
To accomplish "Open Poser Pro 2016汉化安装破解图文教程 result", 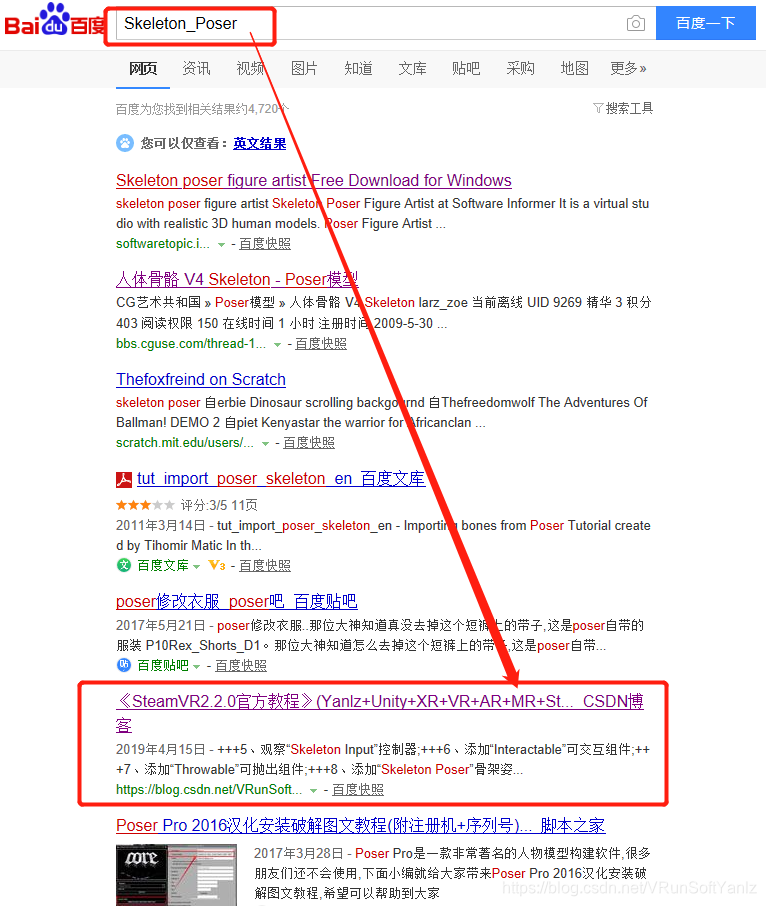I will pos(360,825).
